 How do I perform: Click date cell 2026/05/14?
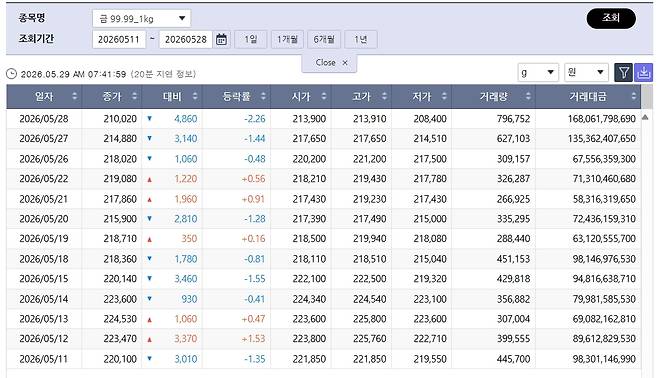(44, 299)
